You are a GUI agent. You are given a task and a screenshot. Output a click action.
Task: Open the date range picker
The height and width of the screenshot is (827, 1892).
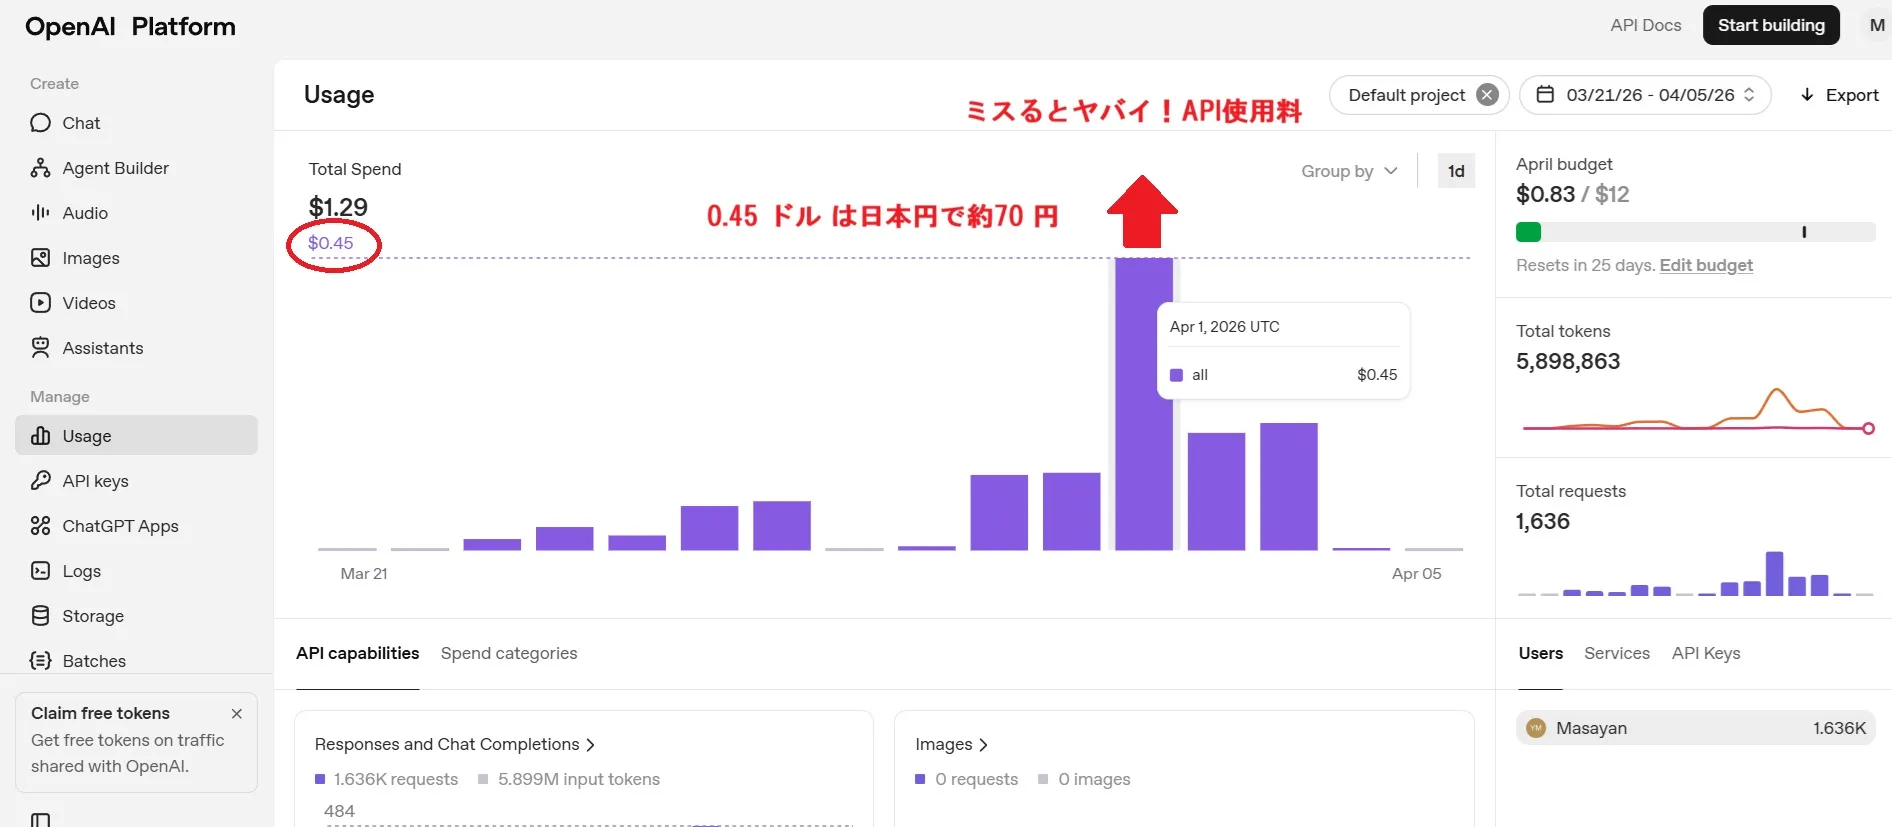pyautogui.click(x=1645, y=95)
